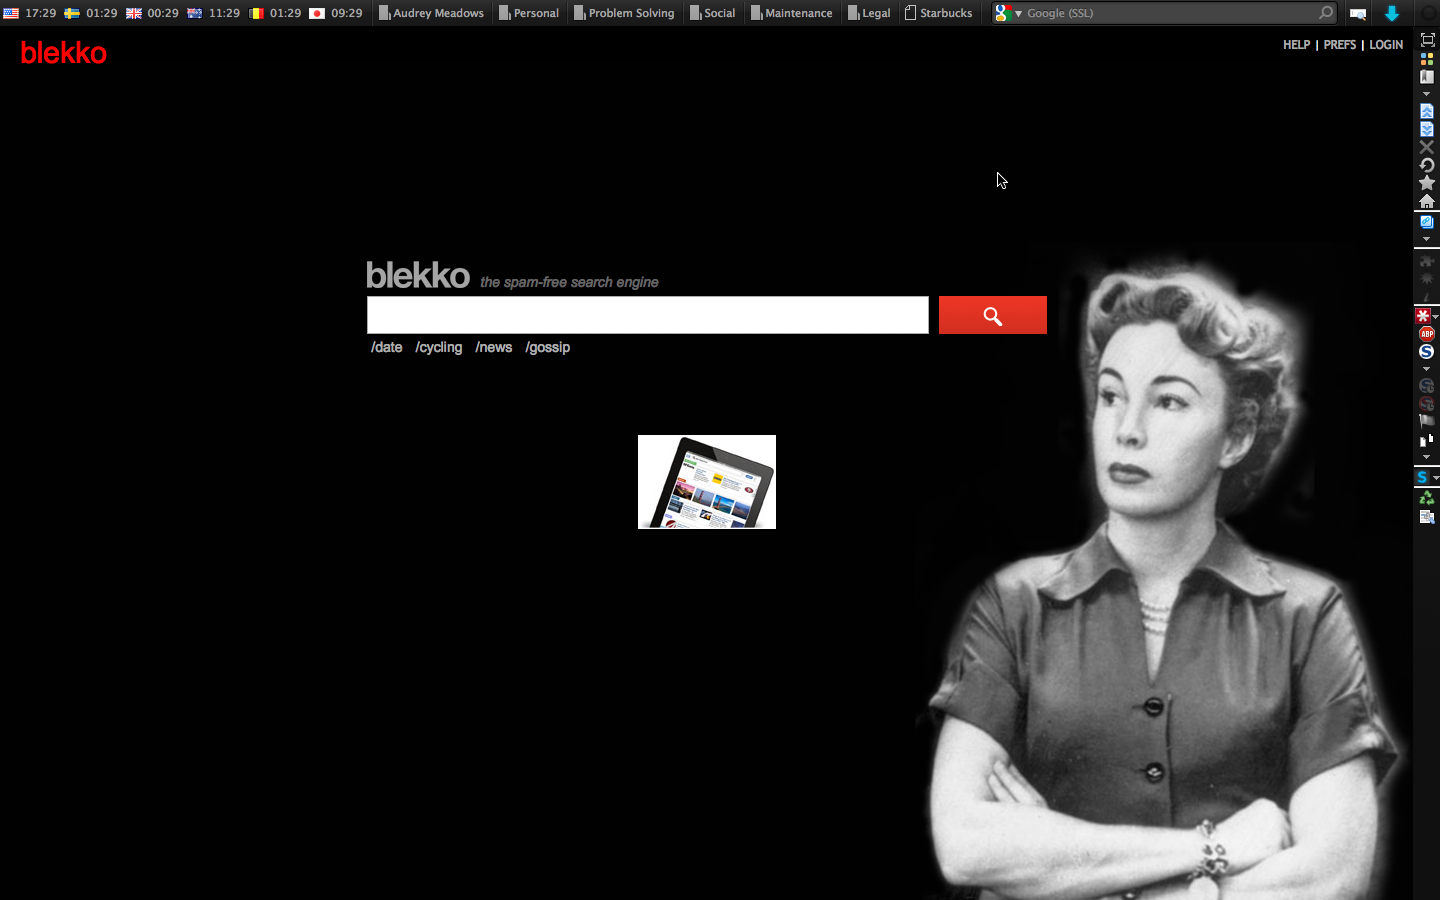Click the blue page-up double-arrow icon
This screenshot has height=900, width=1440.
click(1427, 111)
